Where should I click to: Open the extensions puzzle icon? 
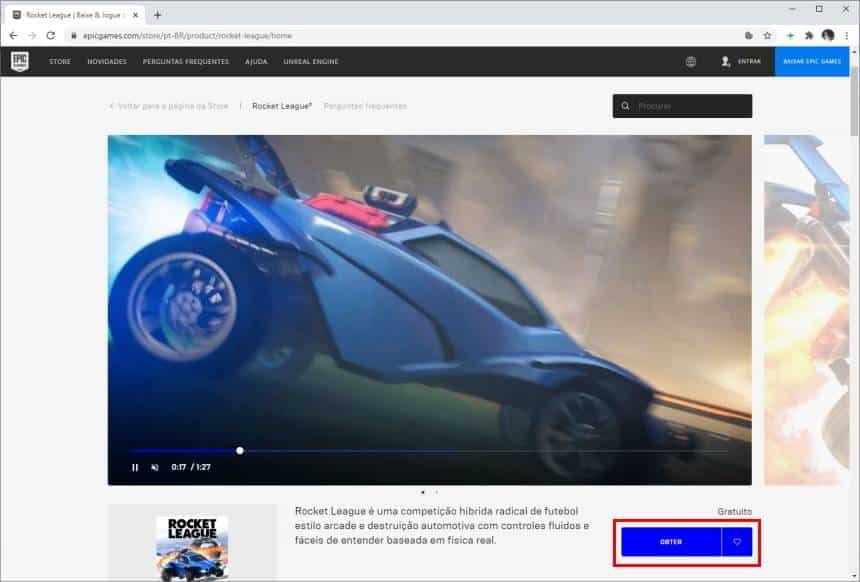(x=808, y=36)
